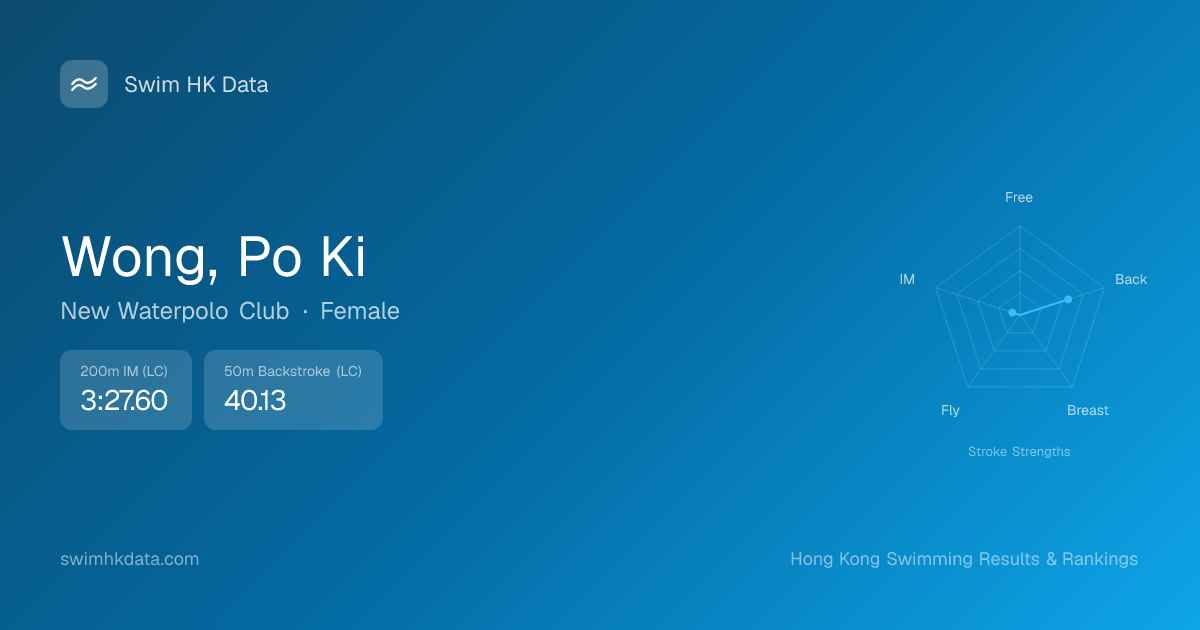Select the Free axis label on radar chart

tap(1018, 197)
